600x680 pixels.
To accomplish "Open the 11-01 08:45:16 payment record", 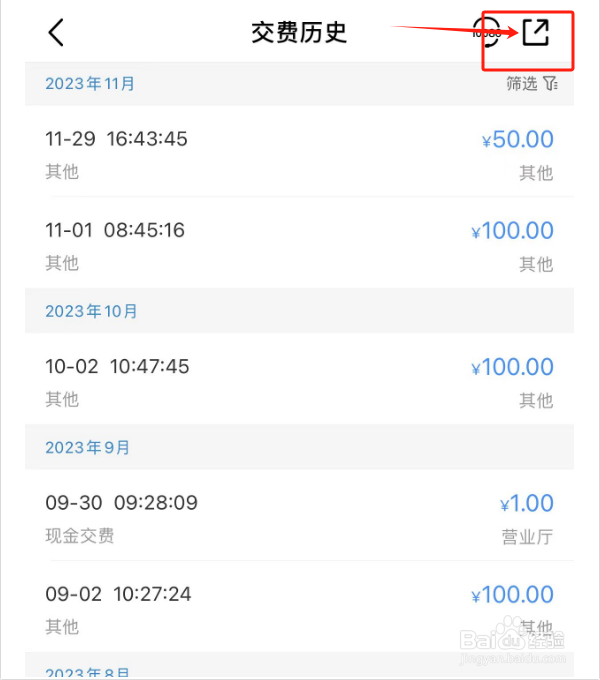I will tap(299, 242).
